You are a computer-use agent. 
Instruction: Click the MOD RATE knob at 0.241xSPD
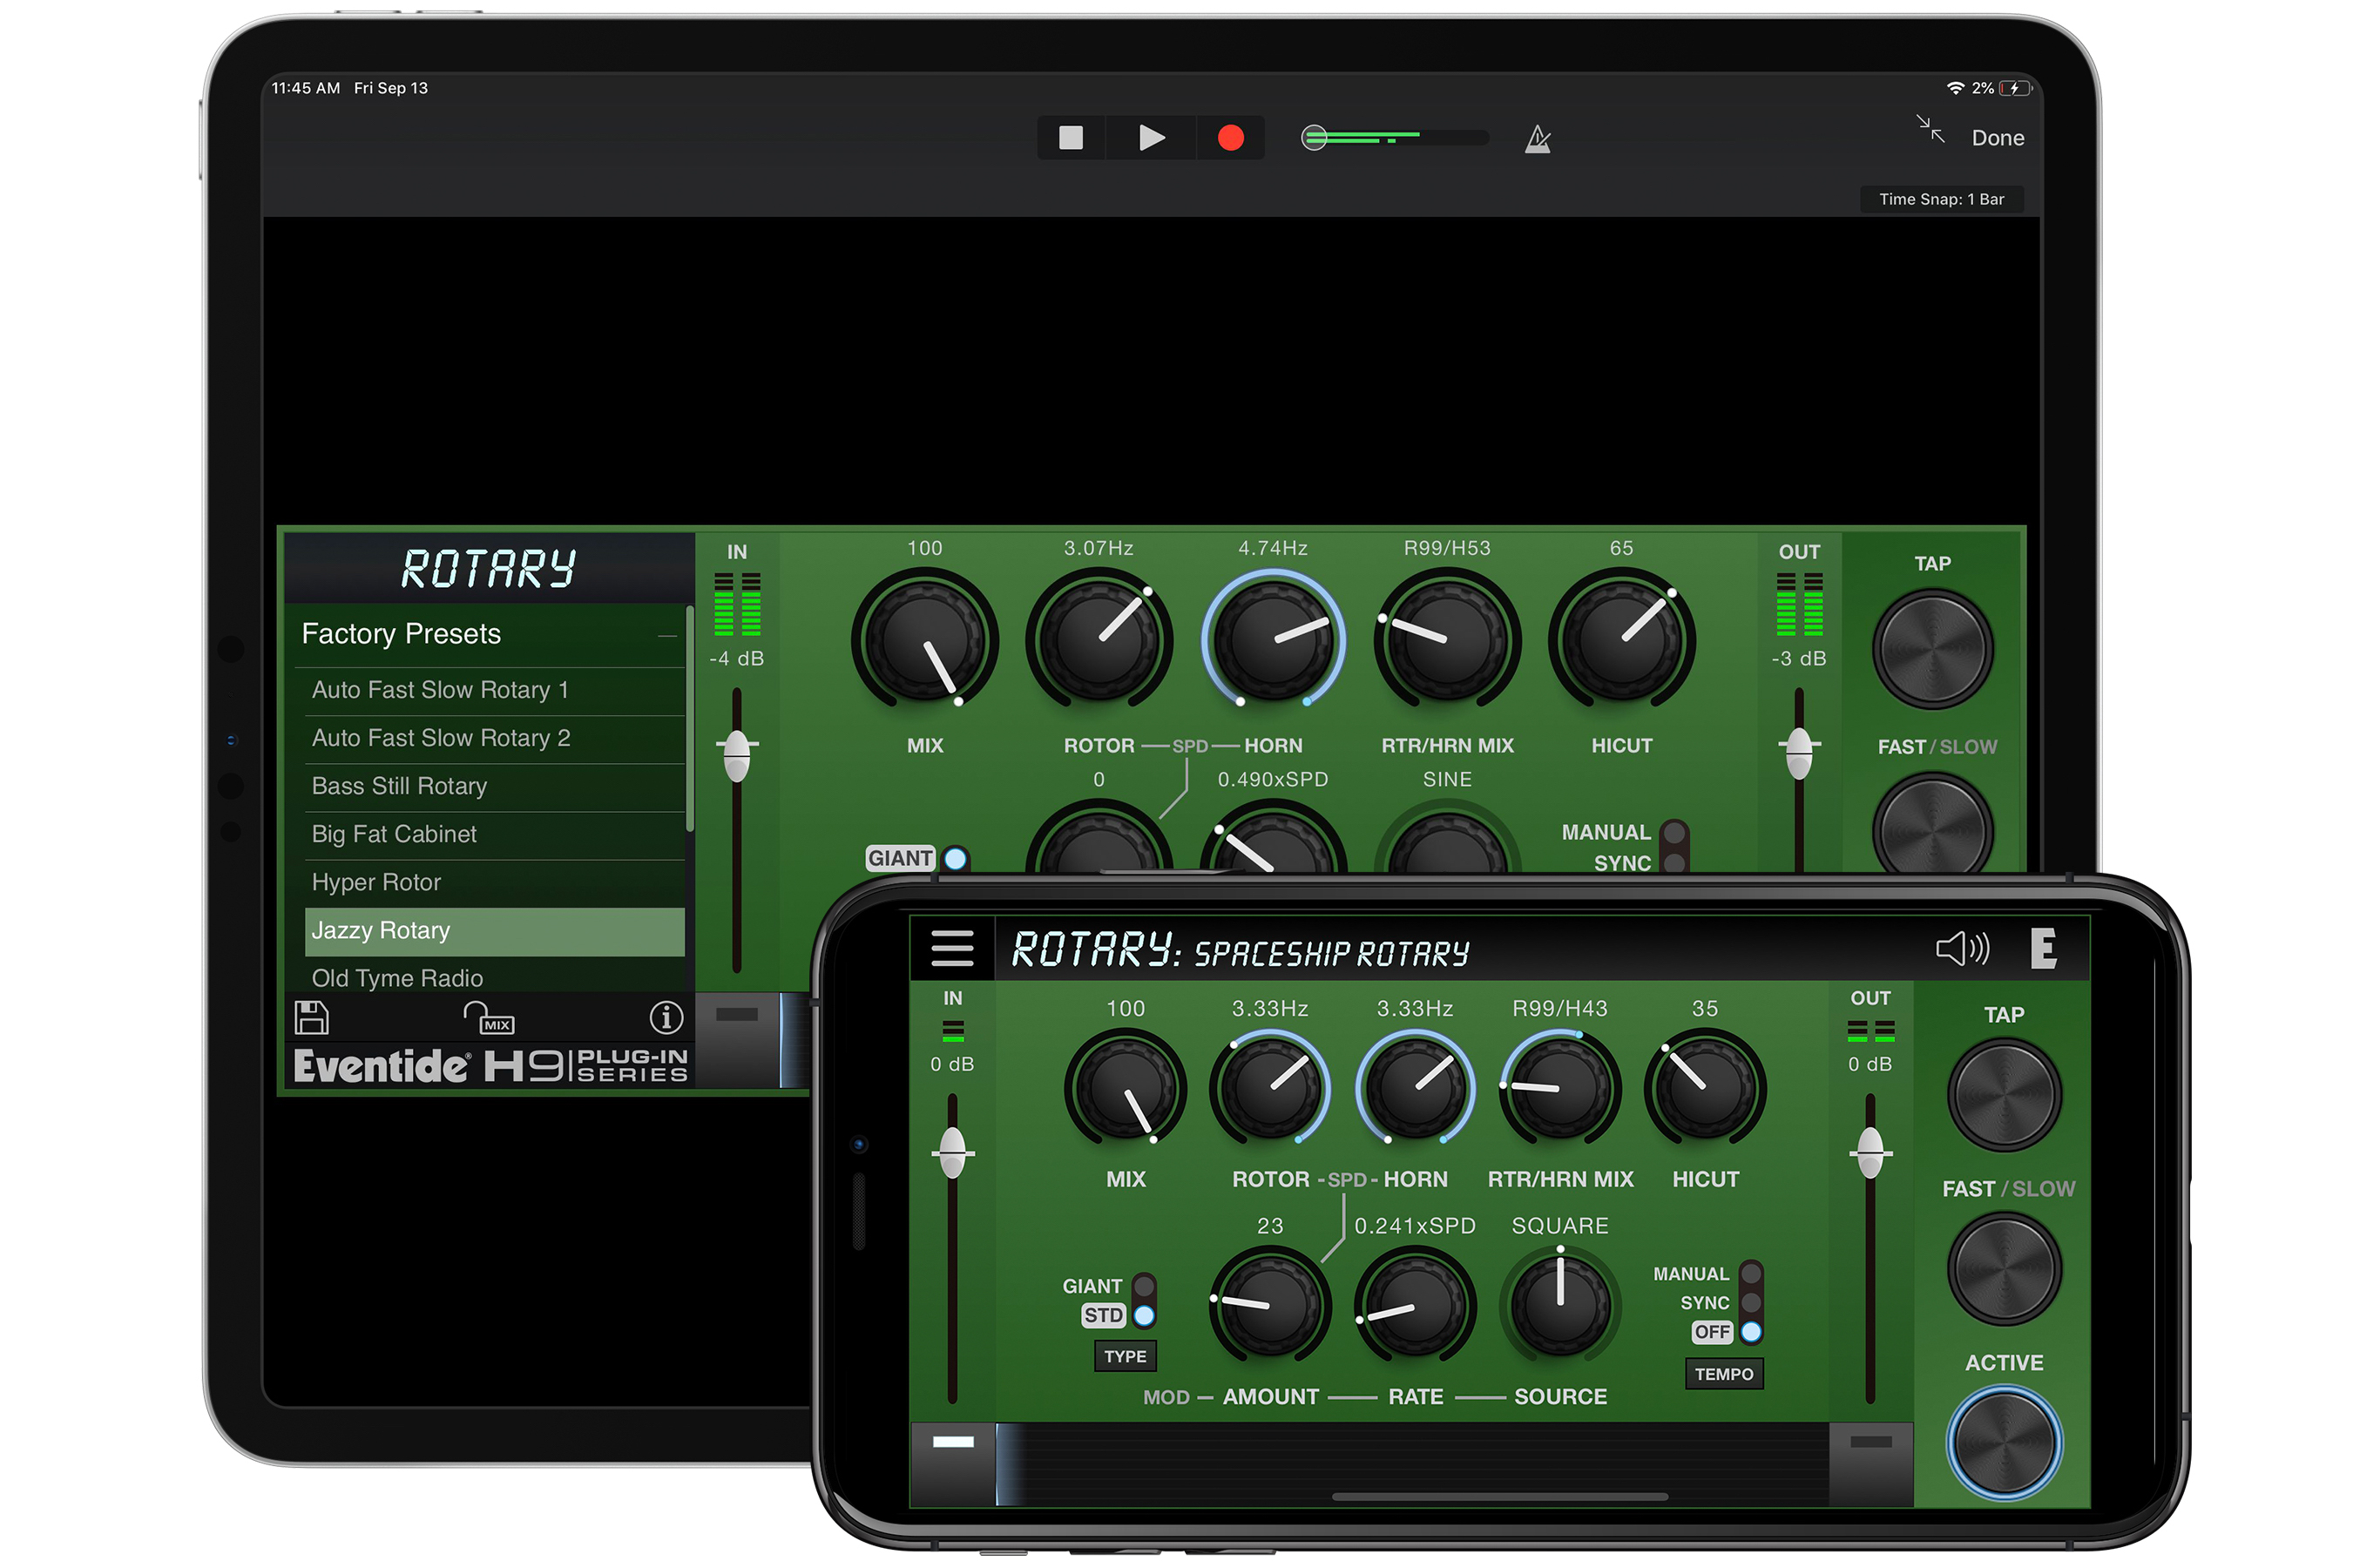(1415, 1306)
